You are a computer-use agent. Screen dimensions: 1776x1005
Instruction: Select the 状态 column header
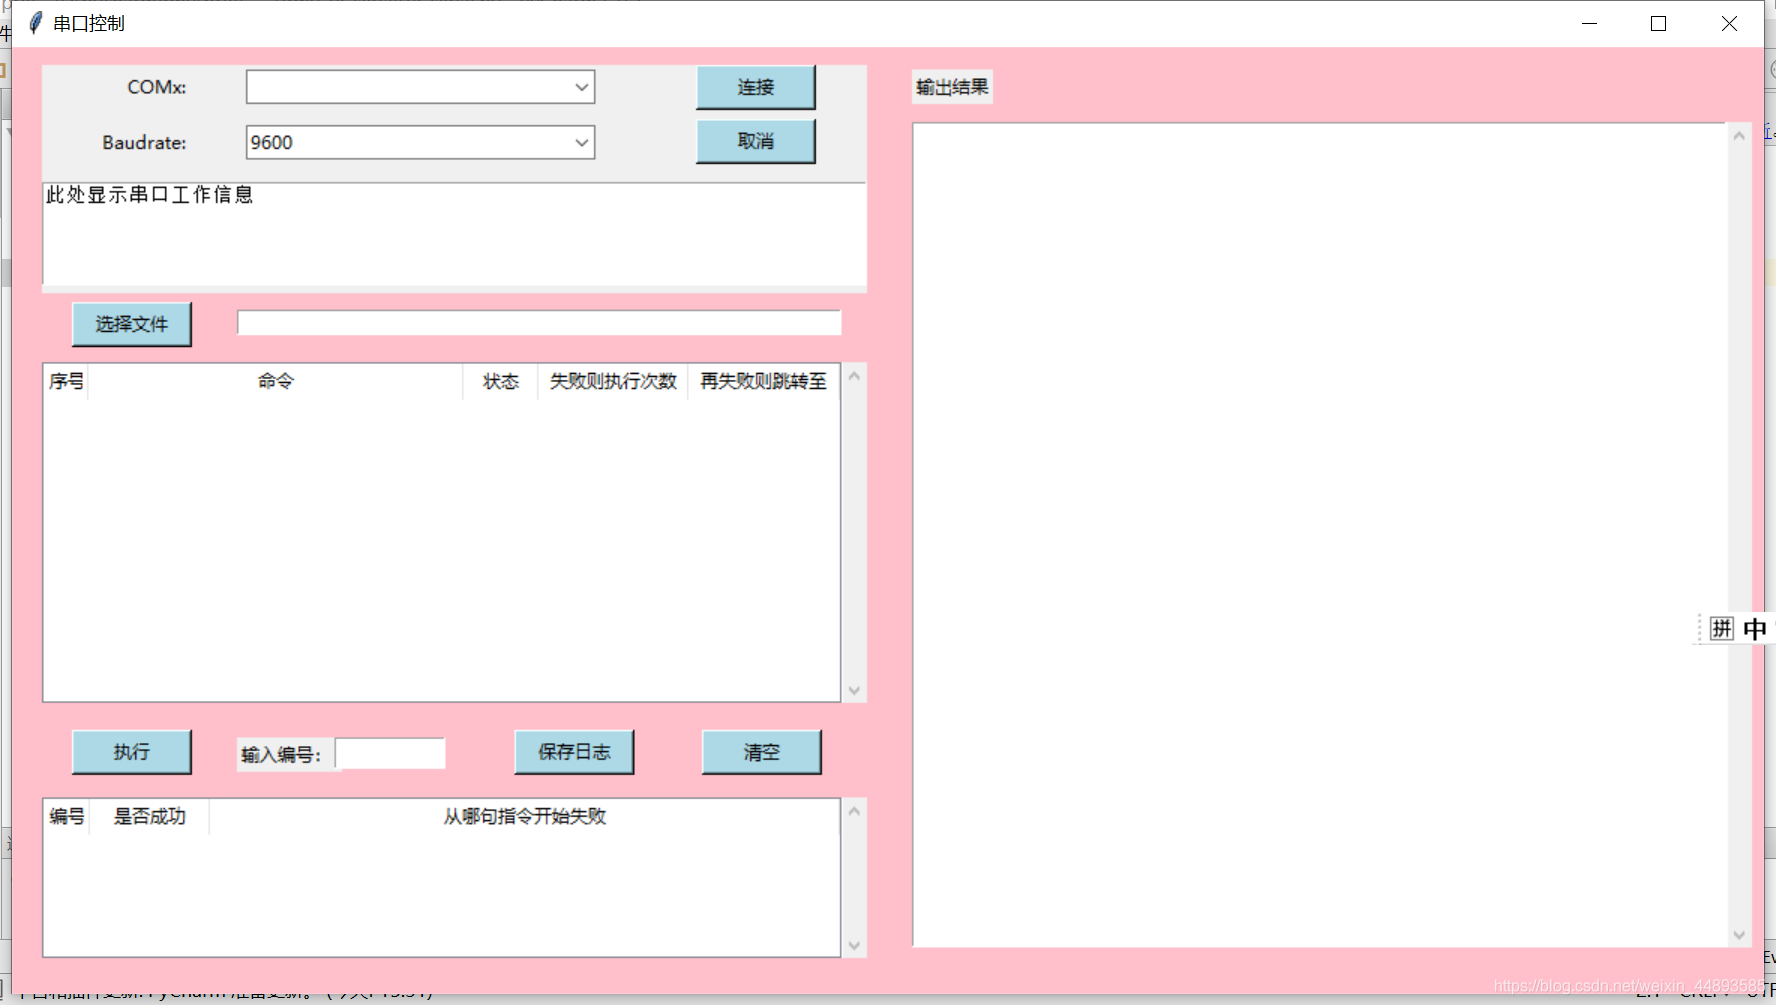click(x=499, y=381)
